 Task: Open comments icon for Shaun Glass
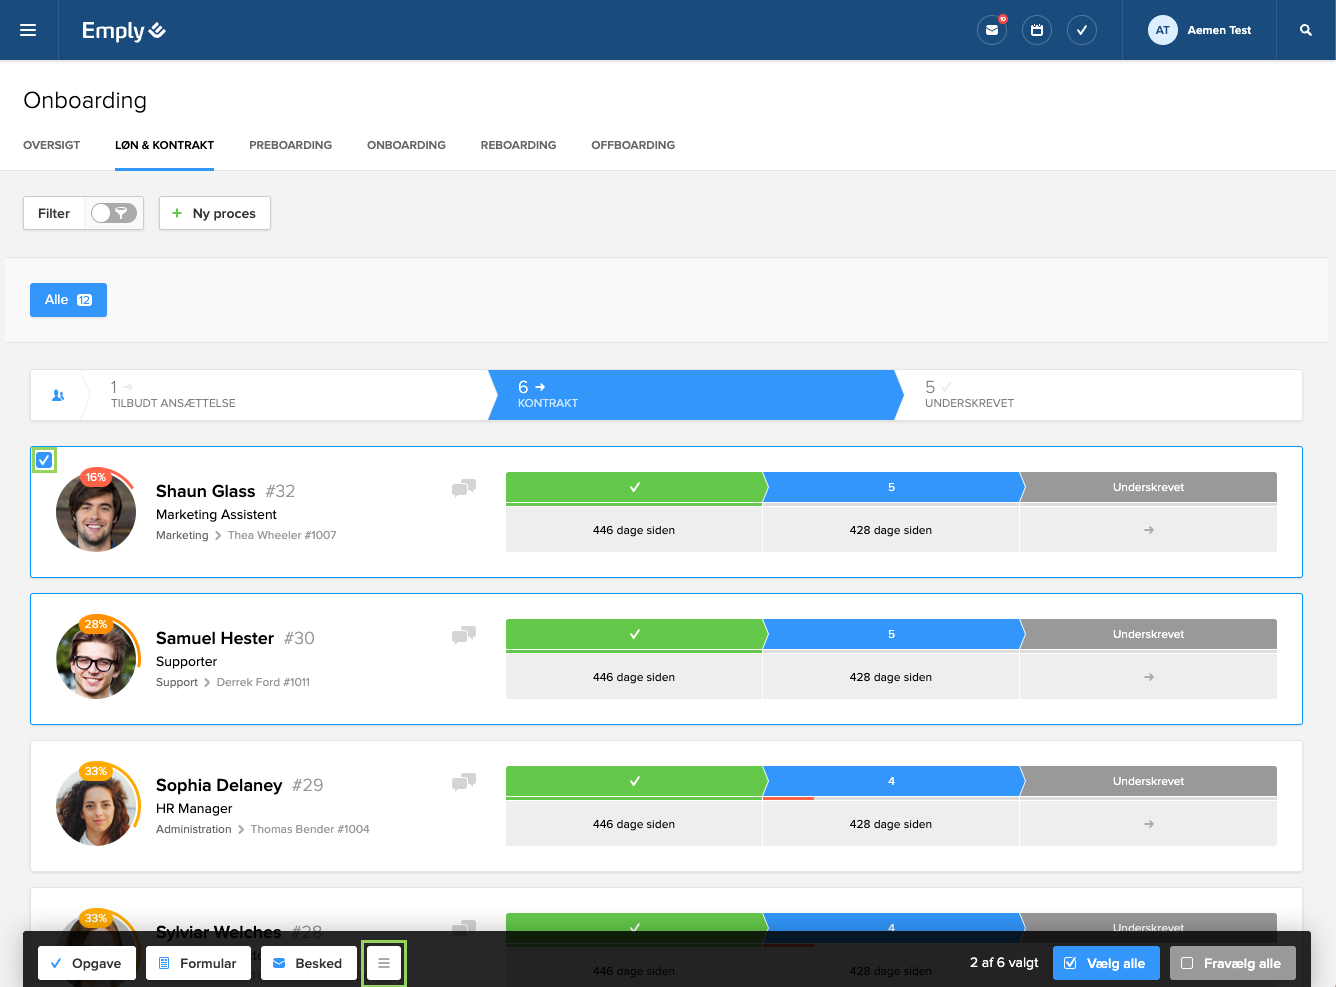[464, 488]
